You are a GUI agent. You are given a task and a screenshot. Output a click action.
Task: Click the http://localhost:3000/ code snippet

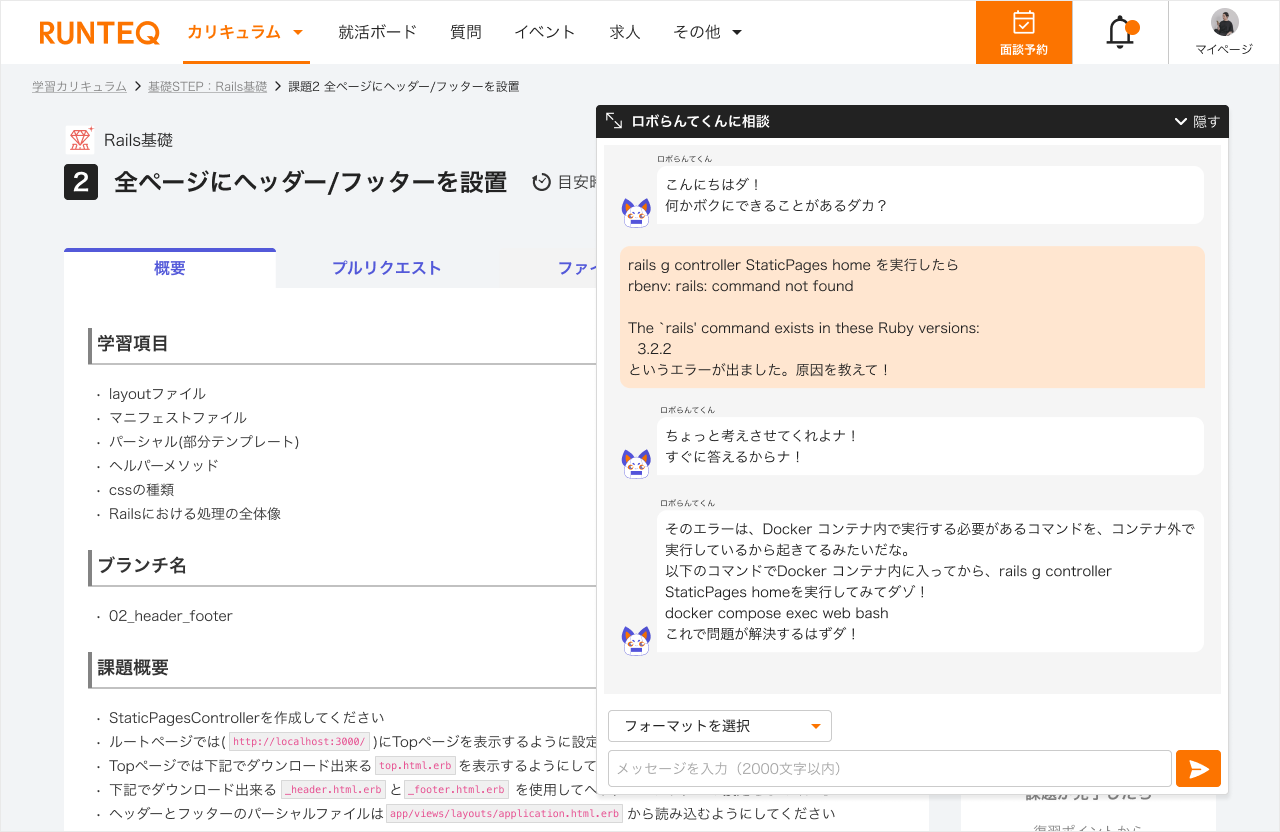point(299,741)
